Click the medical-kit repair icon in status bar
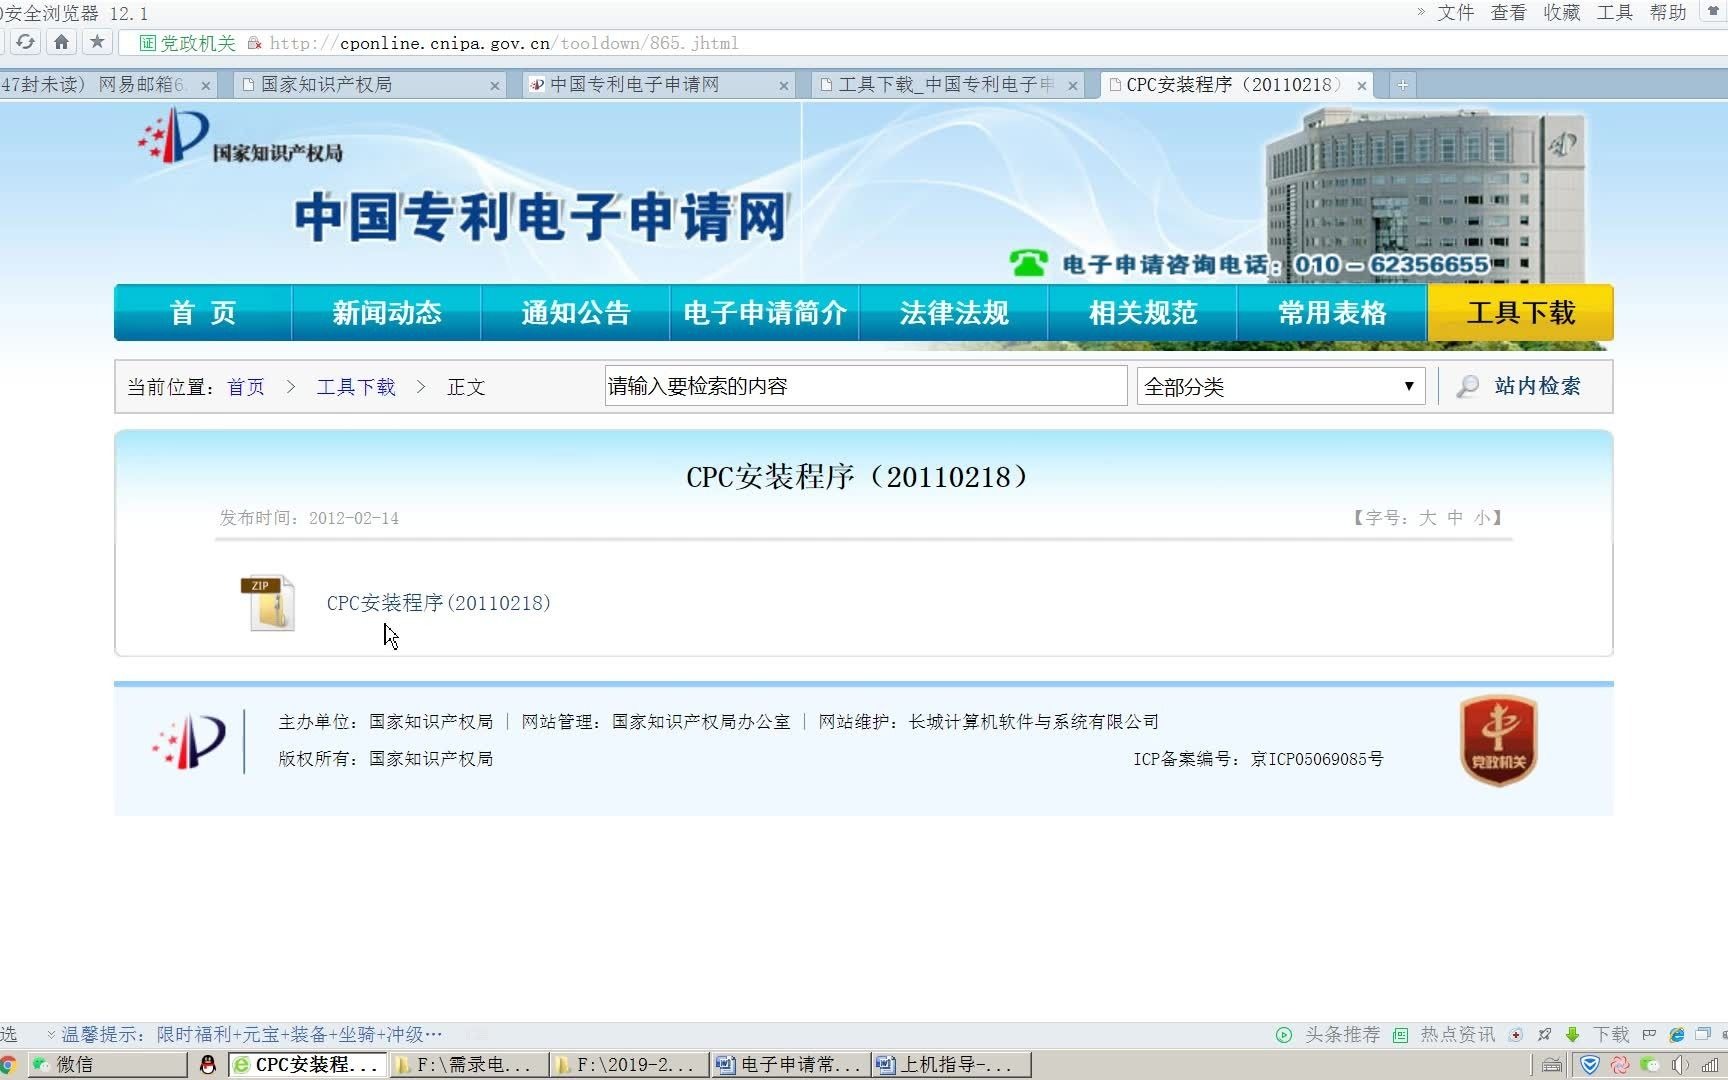1728x1080 pixels. tap(1516, 1035)
